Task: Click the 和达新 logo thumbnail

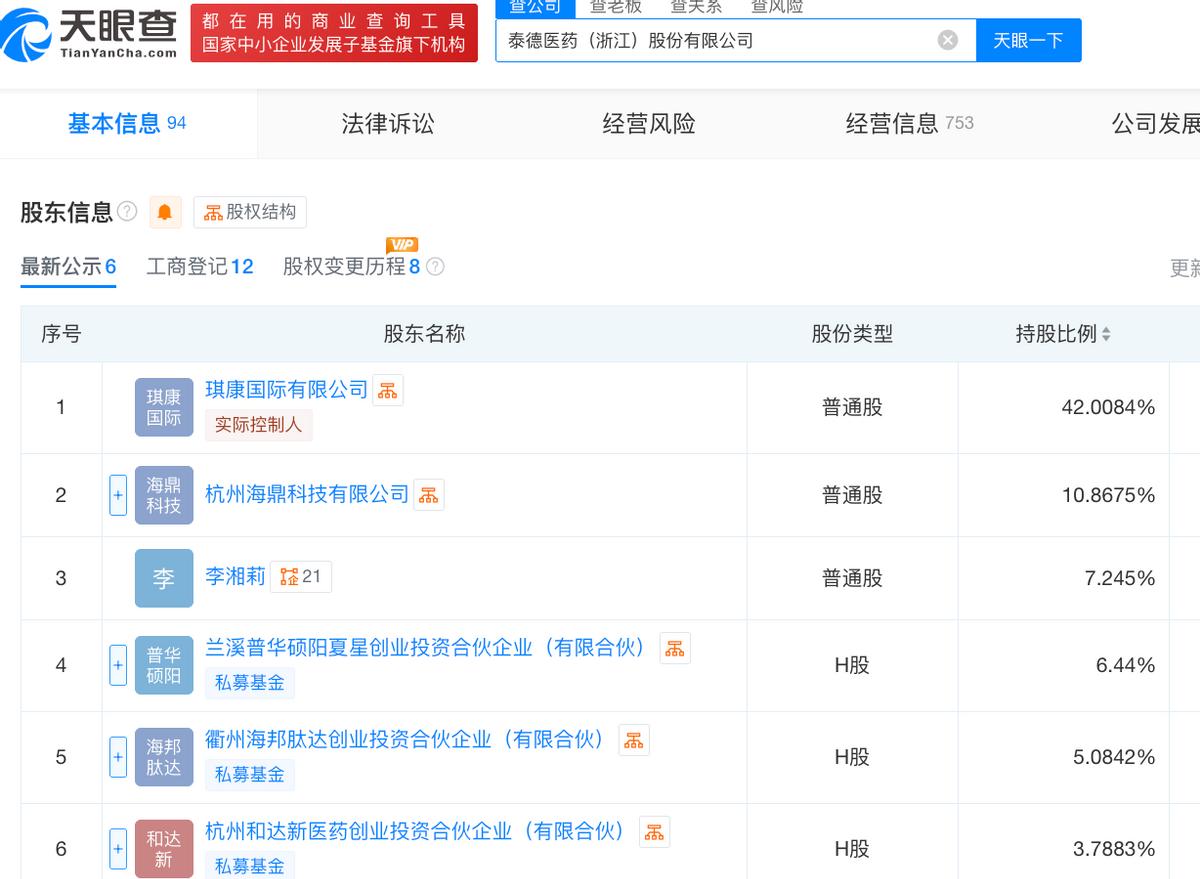Action: point(164,849)
